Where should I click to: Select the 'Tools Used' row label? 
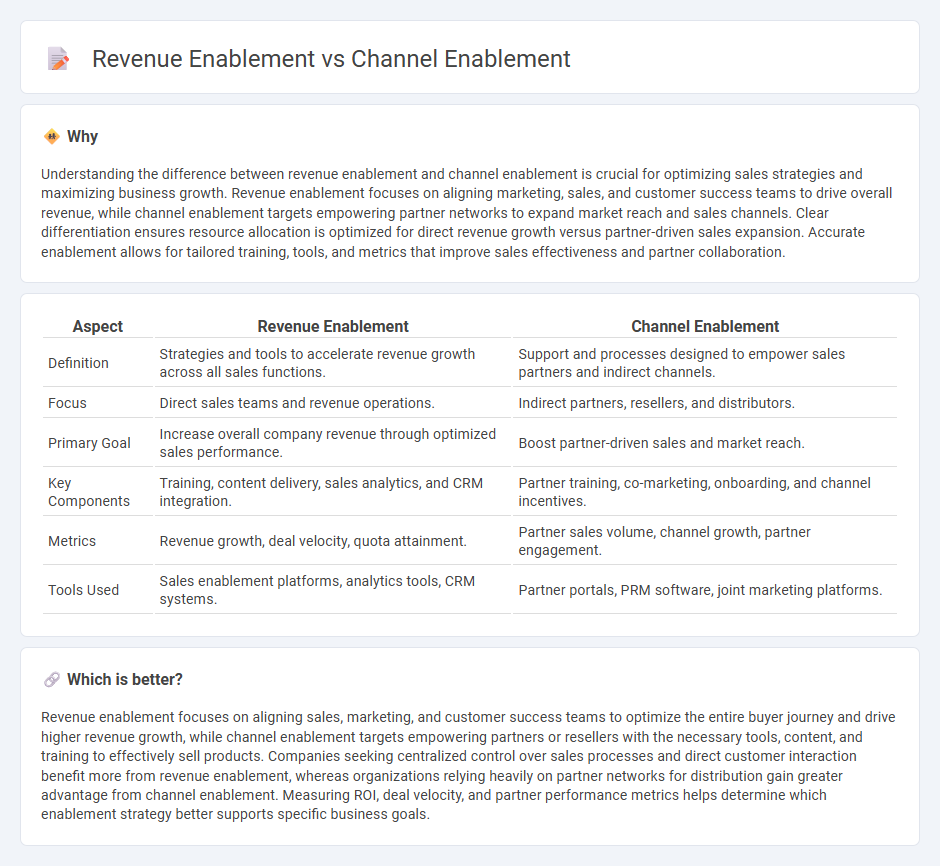click(83, 590)
